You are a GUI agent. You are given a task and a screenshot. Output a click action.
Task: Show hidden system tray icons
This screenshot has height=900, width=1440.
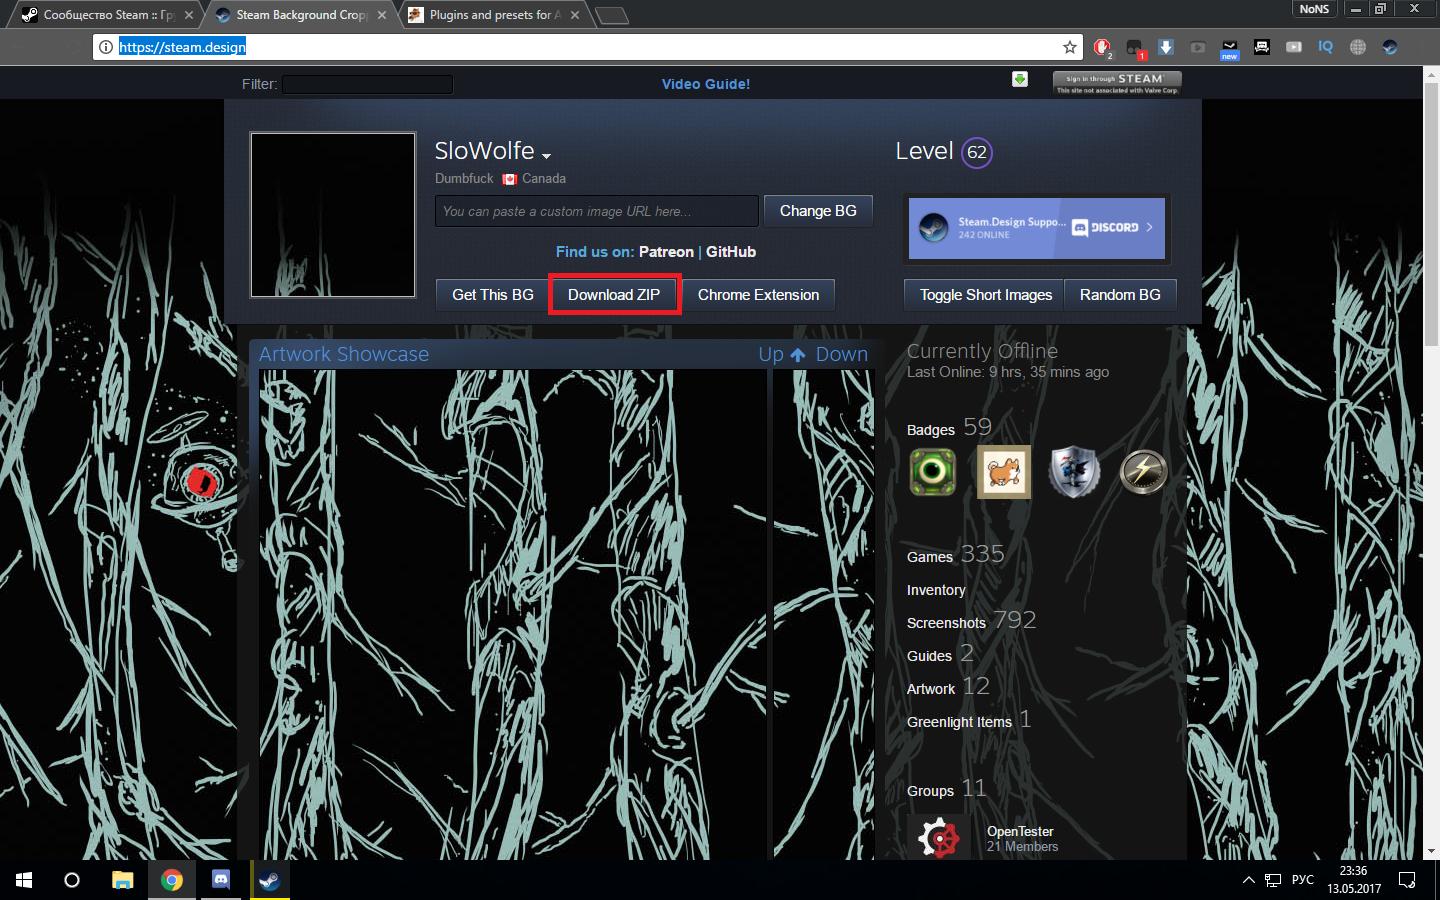click(1248, 880)
